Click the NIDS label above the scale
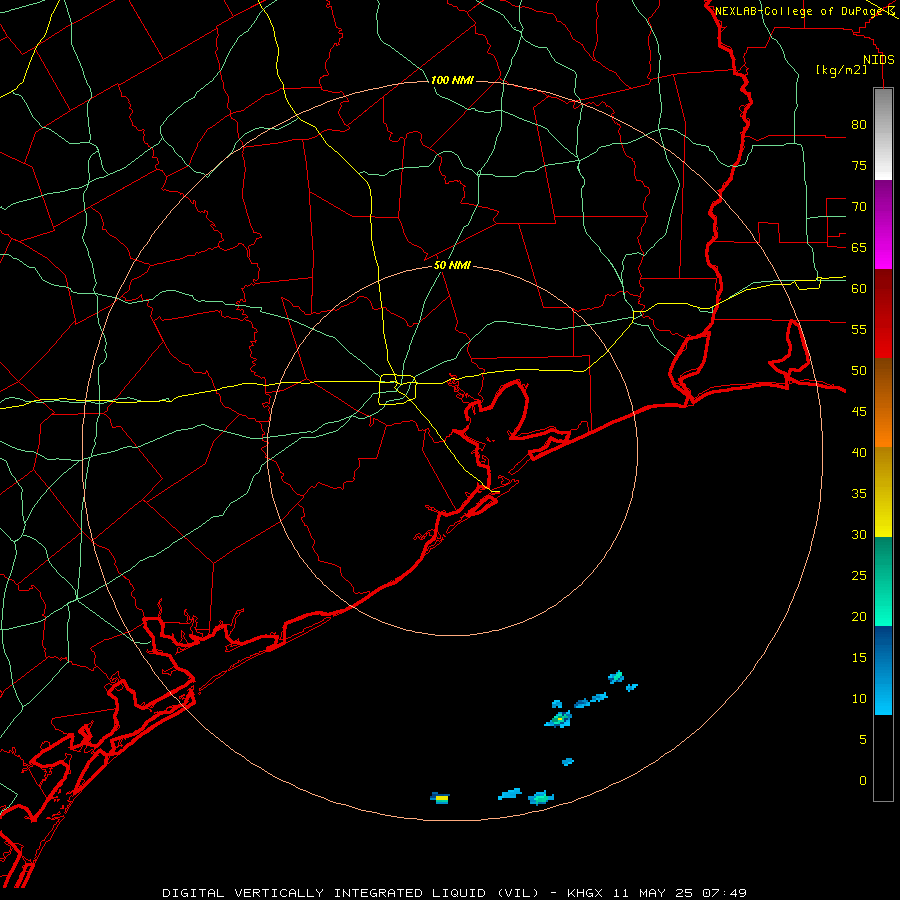 click(878, 60)
